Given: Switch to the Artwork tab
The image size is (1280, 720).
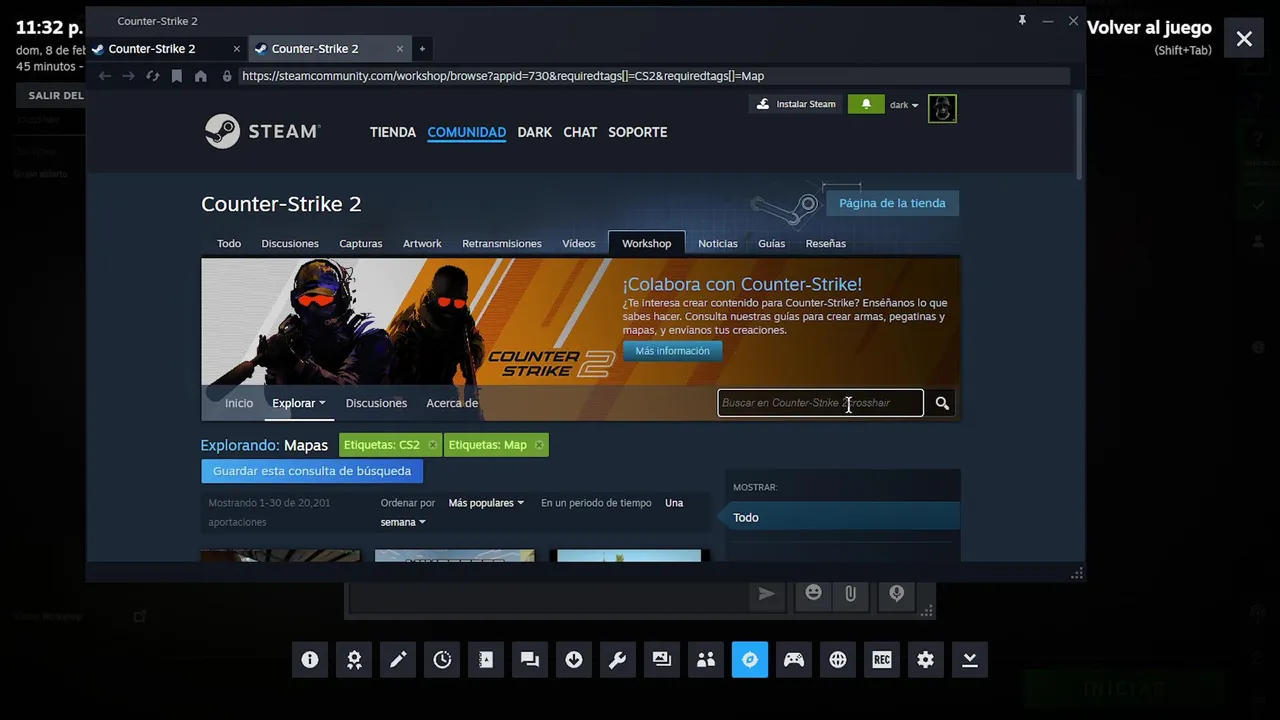Looking at the screenshot, I should (x=422, y=243).
